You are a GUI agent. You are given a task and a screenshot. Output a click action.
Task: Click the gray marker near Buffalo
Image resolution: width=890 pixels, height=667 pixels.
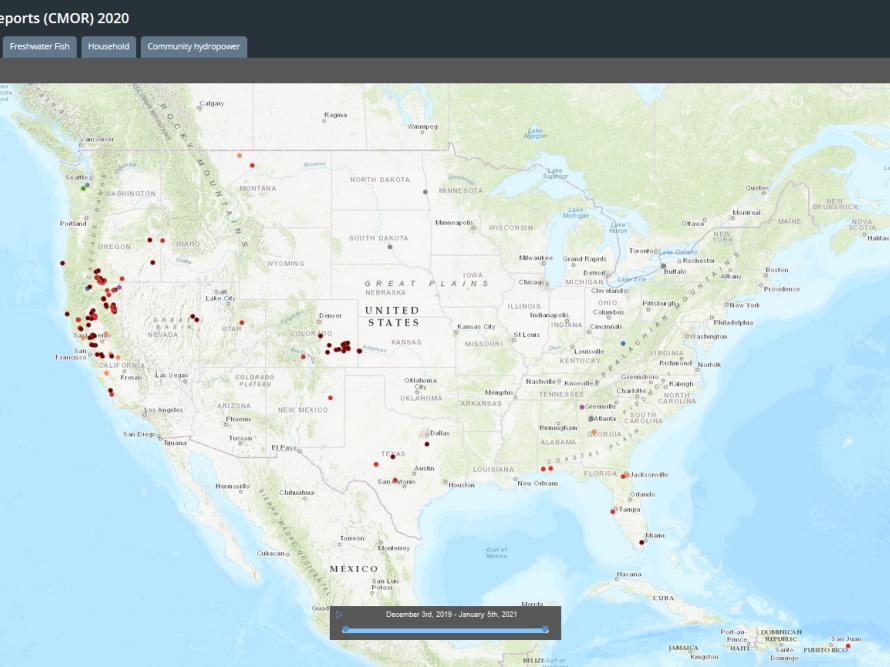pyautogui.click(x=663, y=266)
